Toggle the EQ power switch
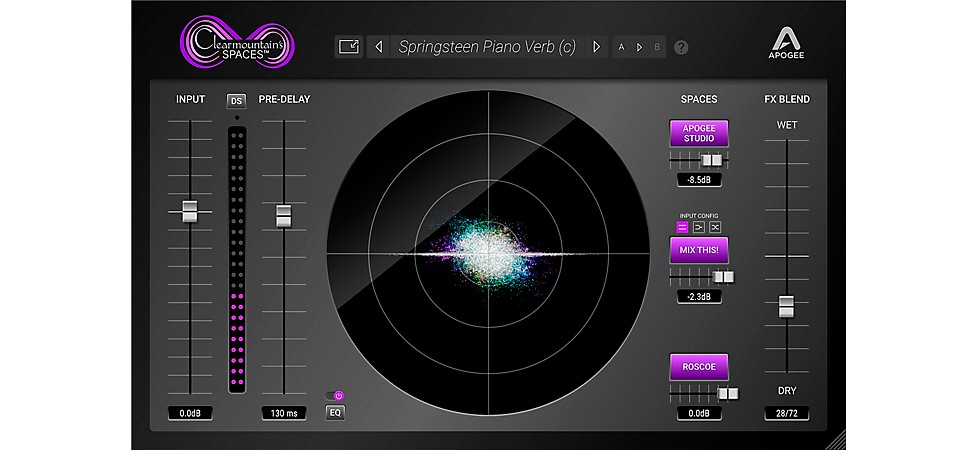The width and height of the screenshot is (976, 450). click(335, 396)
